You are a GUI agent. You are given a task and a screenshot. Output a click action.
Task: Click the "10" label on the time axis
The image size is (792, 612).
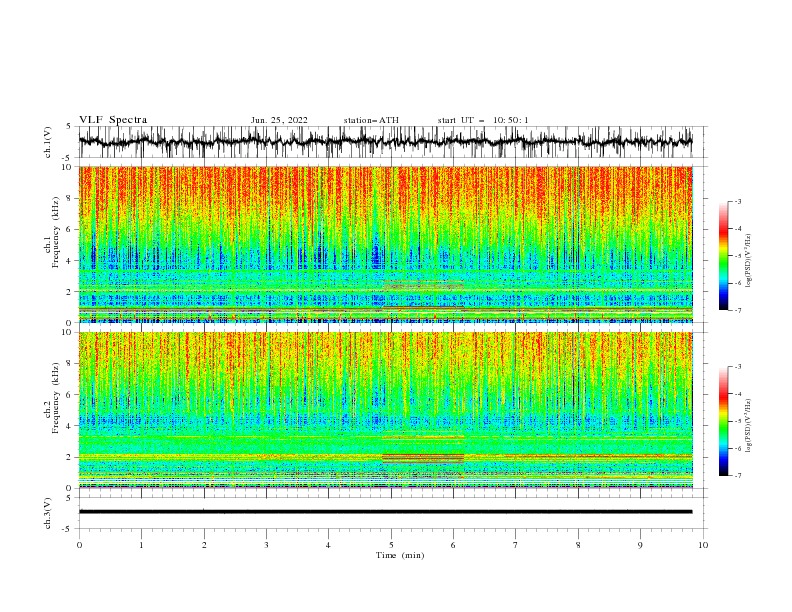coord(703,545)
